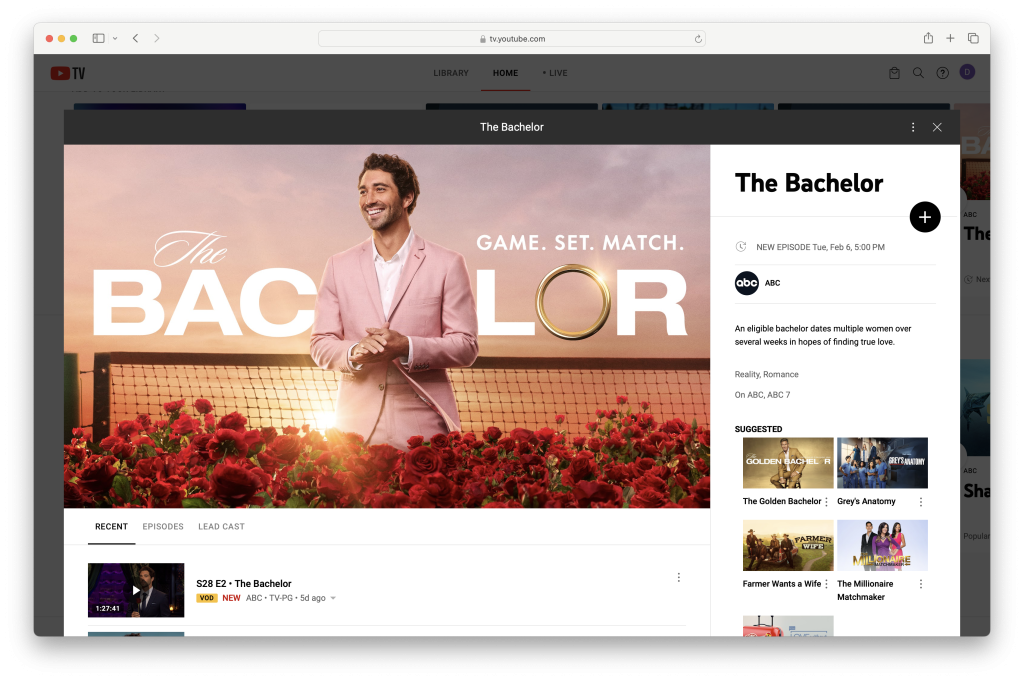Click the Safari sidebar toggle icon

(99, 39)
